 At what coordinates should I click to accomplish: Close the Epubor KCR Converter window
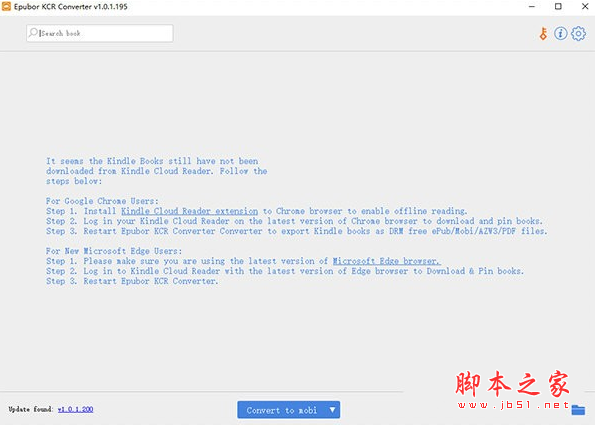tap(585, 6)
